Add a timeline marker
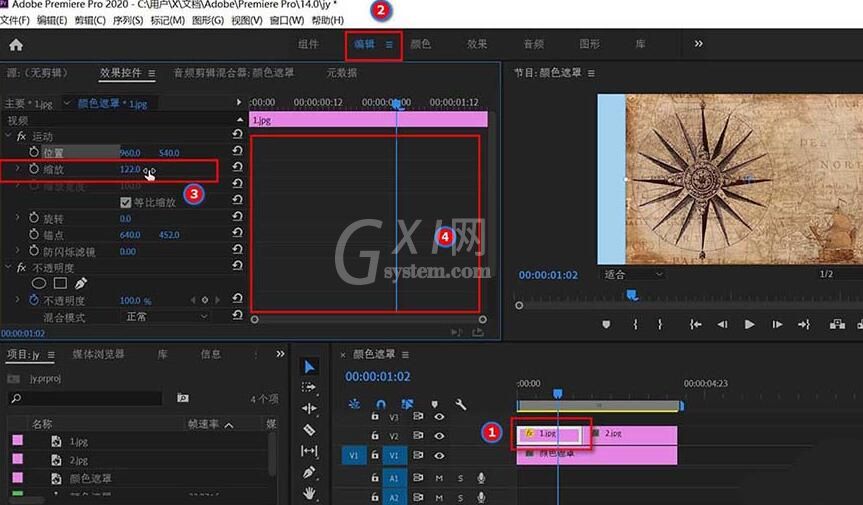 click(x=434, y=405)
